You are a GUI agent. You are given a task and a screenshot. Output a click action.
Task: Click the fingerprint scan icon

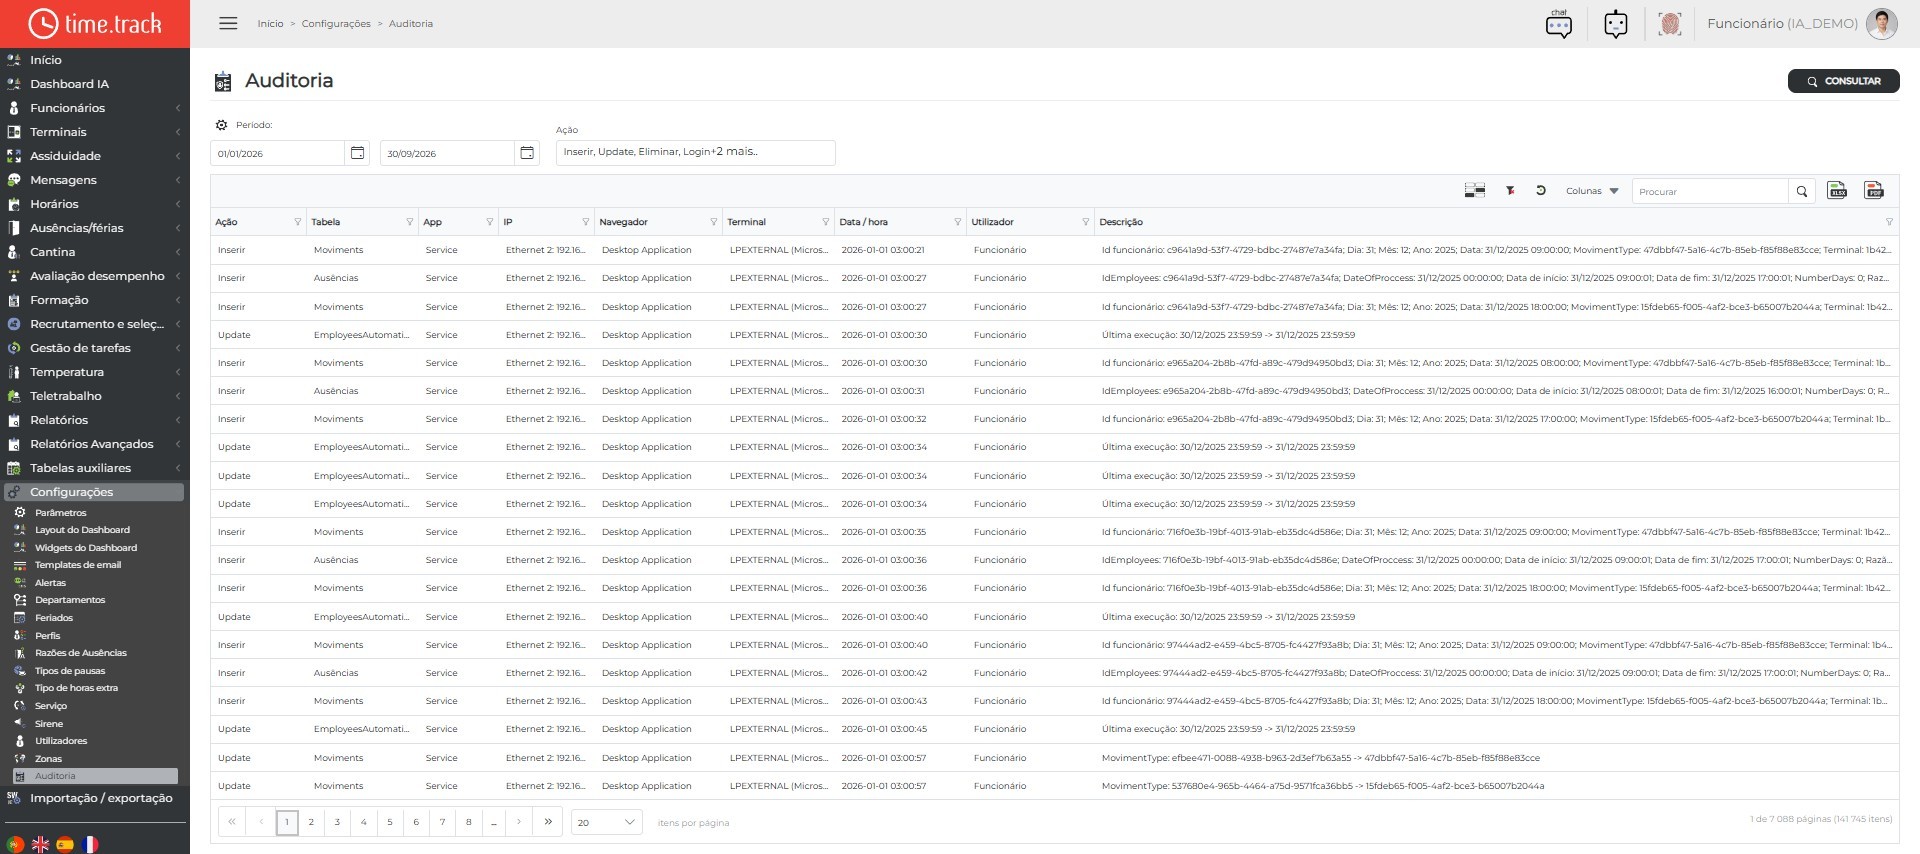(1670, 24)
